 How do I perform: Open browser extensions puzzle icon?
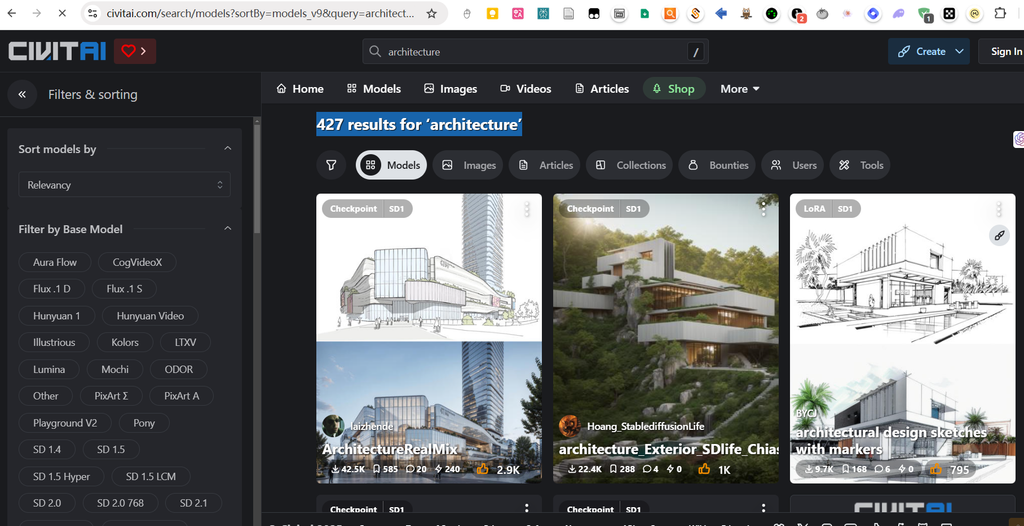click(1000, 13)
